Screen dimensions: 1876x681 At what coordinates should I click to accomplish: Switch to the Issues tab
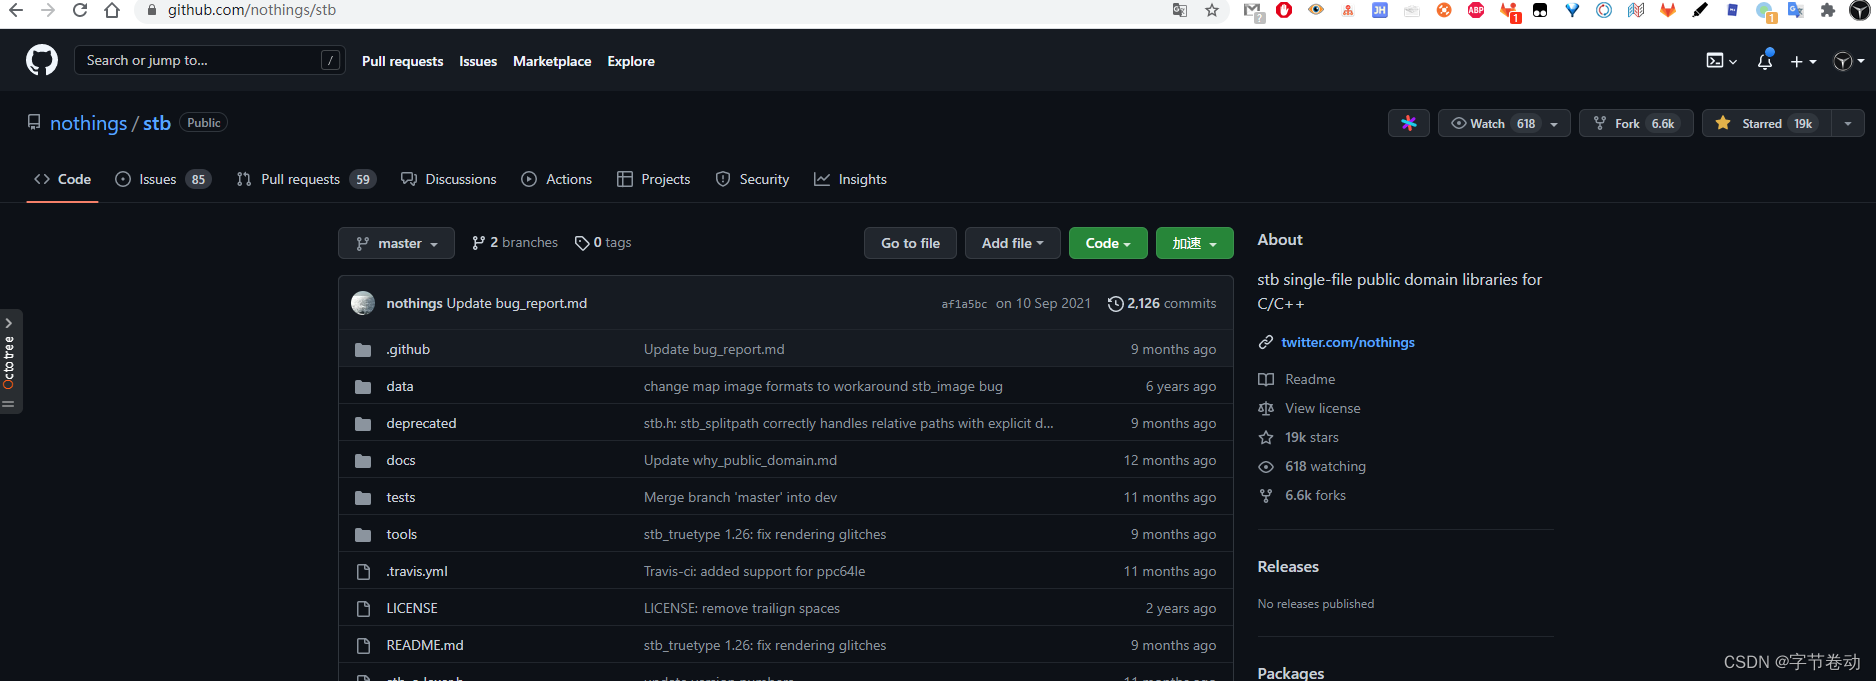pos(163,179)
